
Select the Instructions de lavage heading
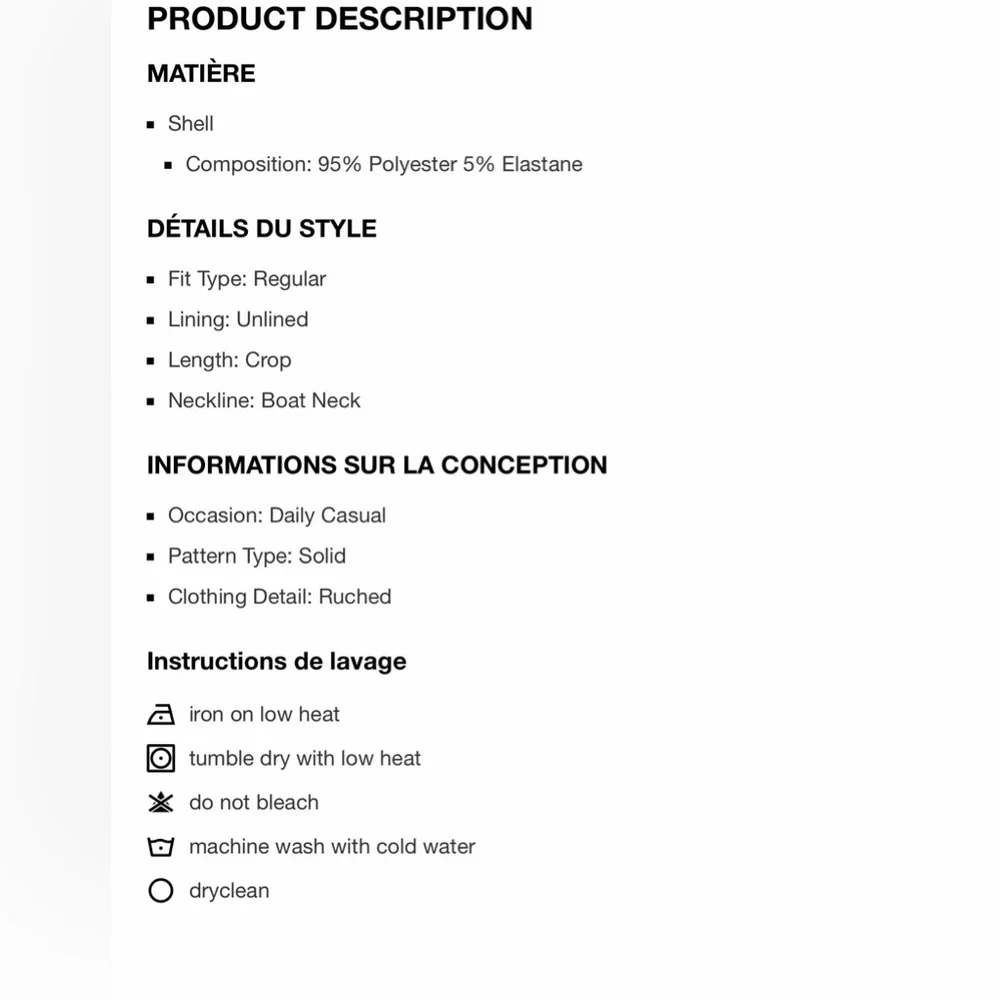tap(276, 662)
